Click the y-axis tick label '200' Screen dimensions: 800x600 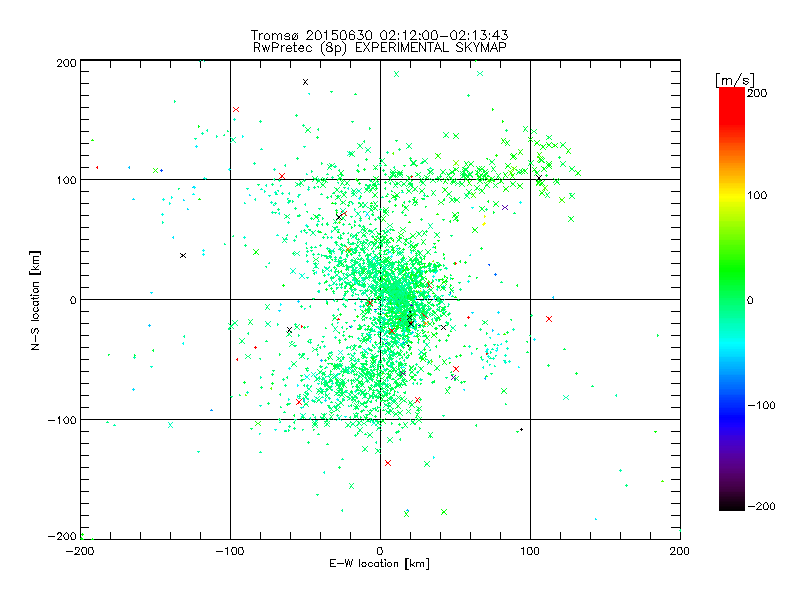(66, 63)
